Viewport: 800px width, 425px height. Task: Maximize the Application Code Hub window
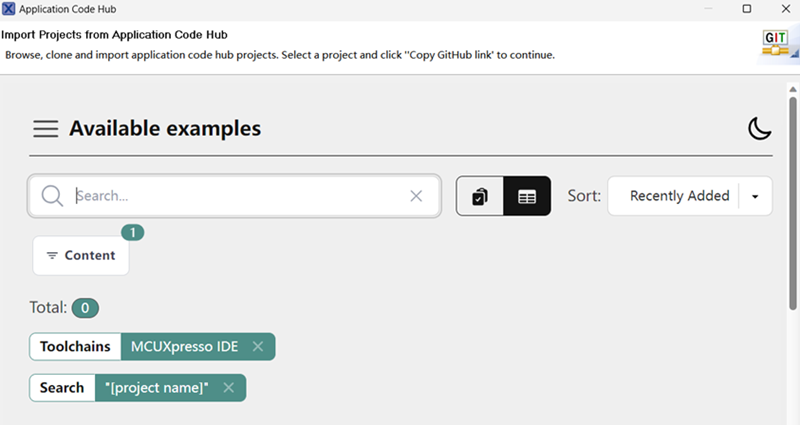[x=746, y=8]
